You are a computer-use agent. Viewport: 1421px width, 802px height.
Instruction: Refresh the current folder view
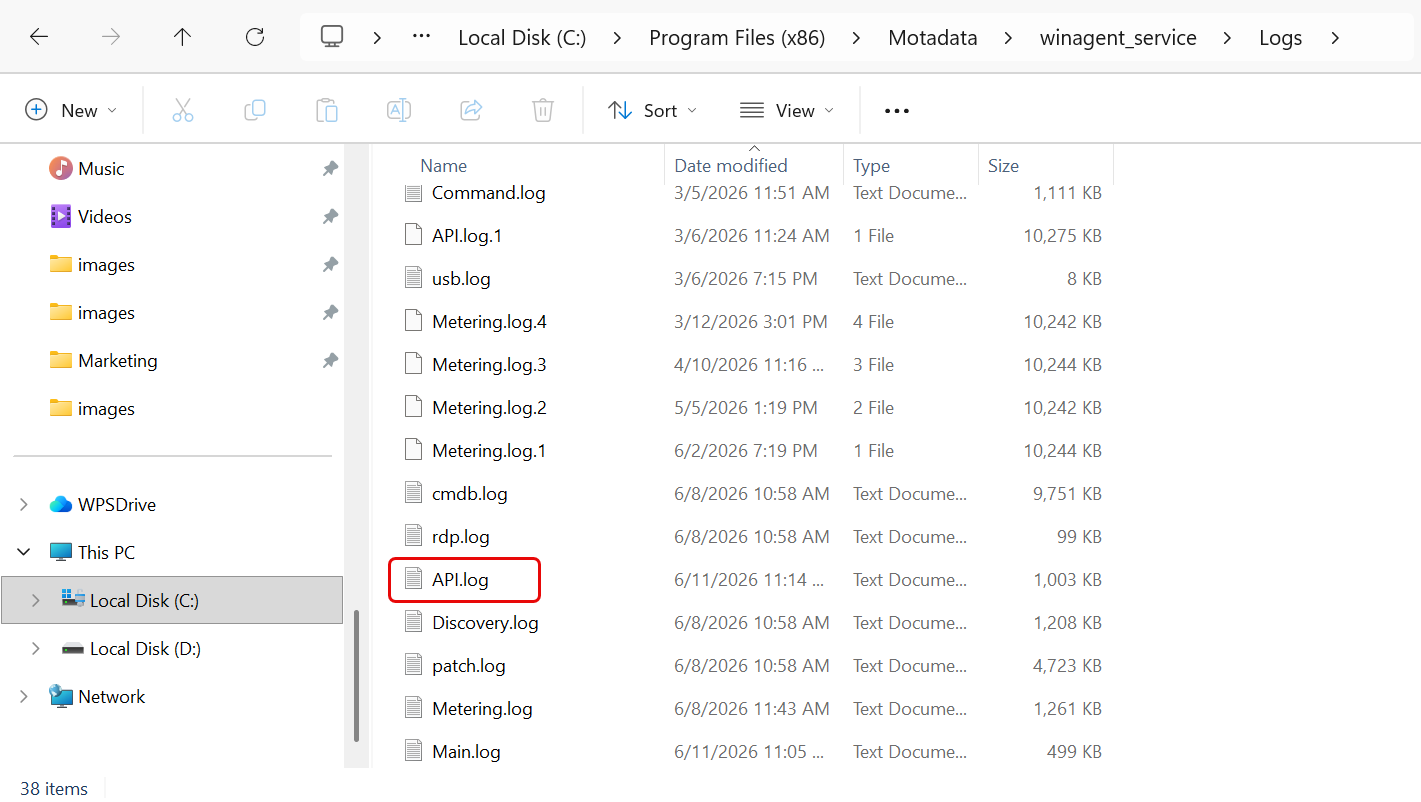[x=255, y=37]
